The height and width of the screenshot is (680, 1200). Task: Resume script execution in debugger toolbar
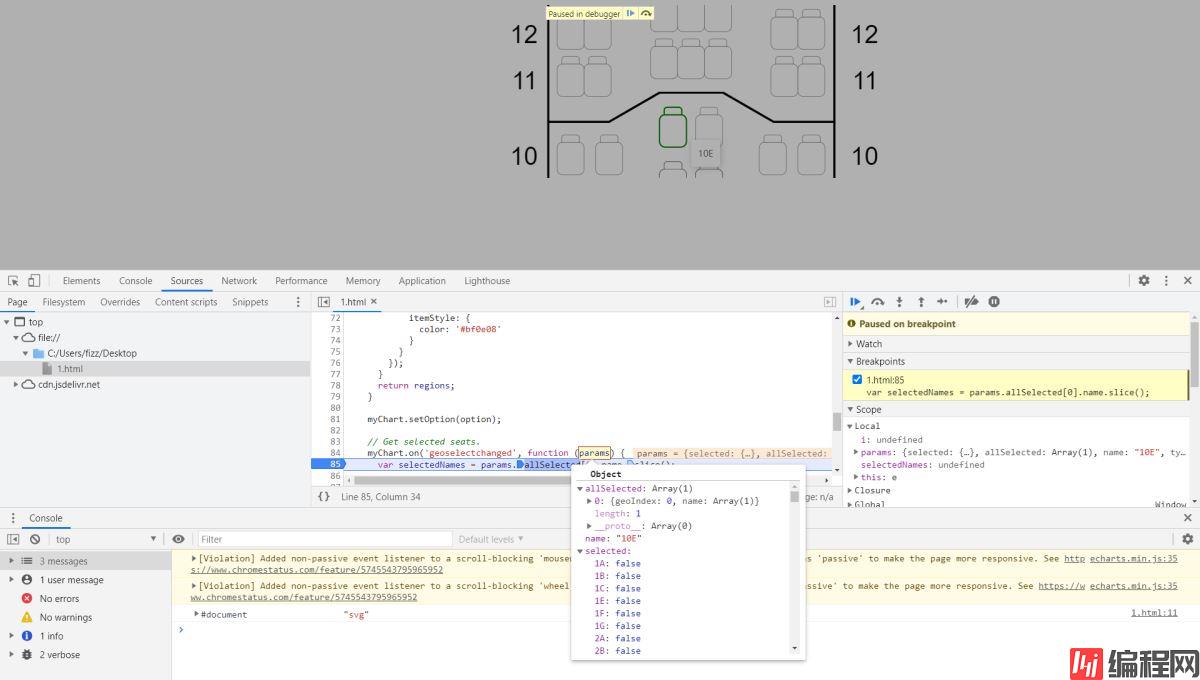pos(856,302)
